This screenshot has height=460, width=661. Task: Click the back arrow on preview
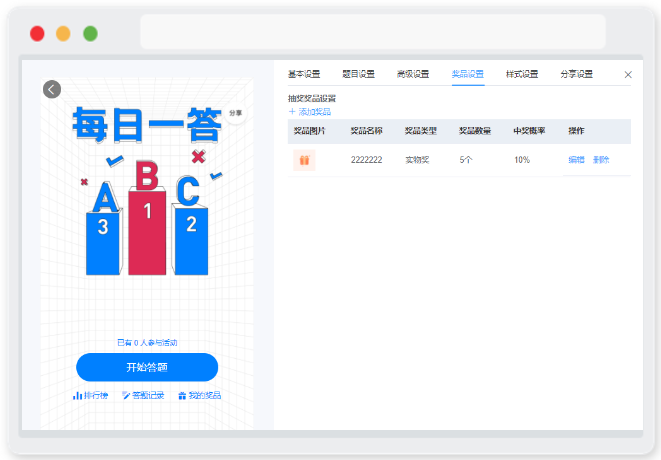click(x=52, y=89)
